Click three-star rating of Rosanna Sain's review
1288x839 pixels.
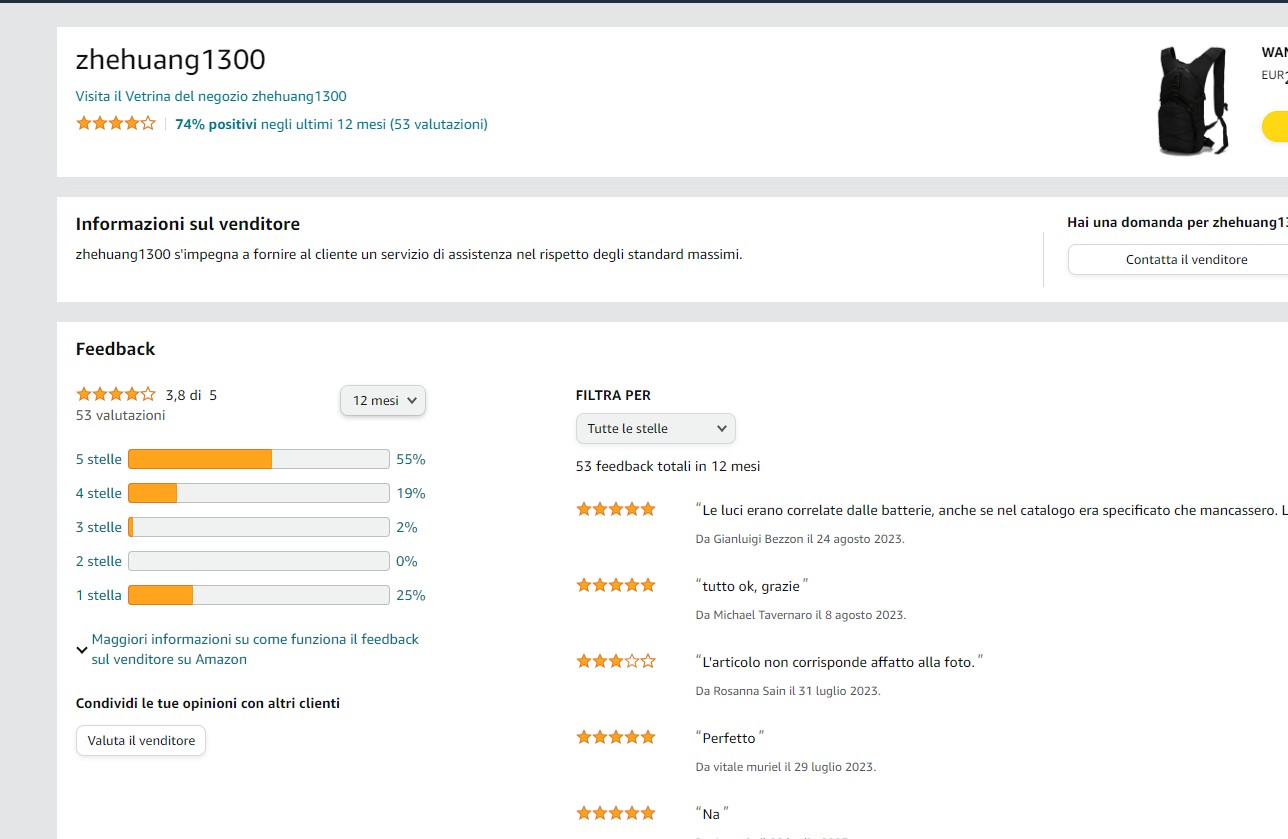point(615,661)
